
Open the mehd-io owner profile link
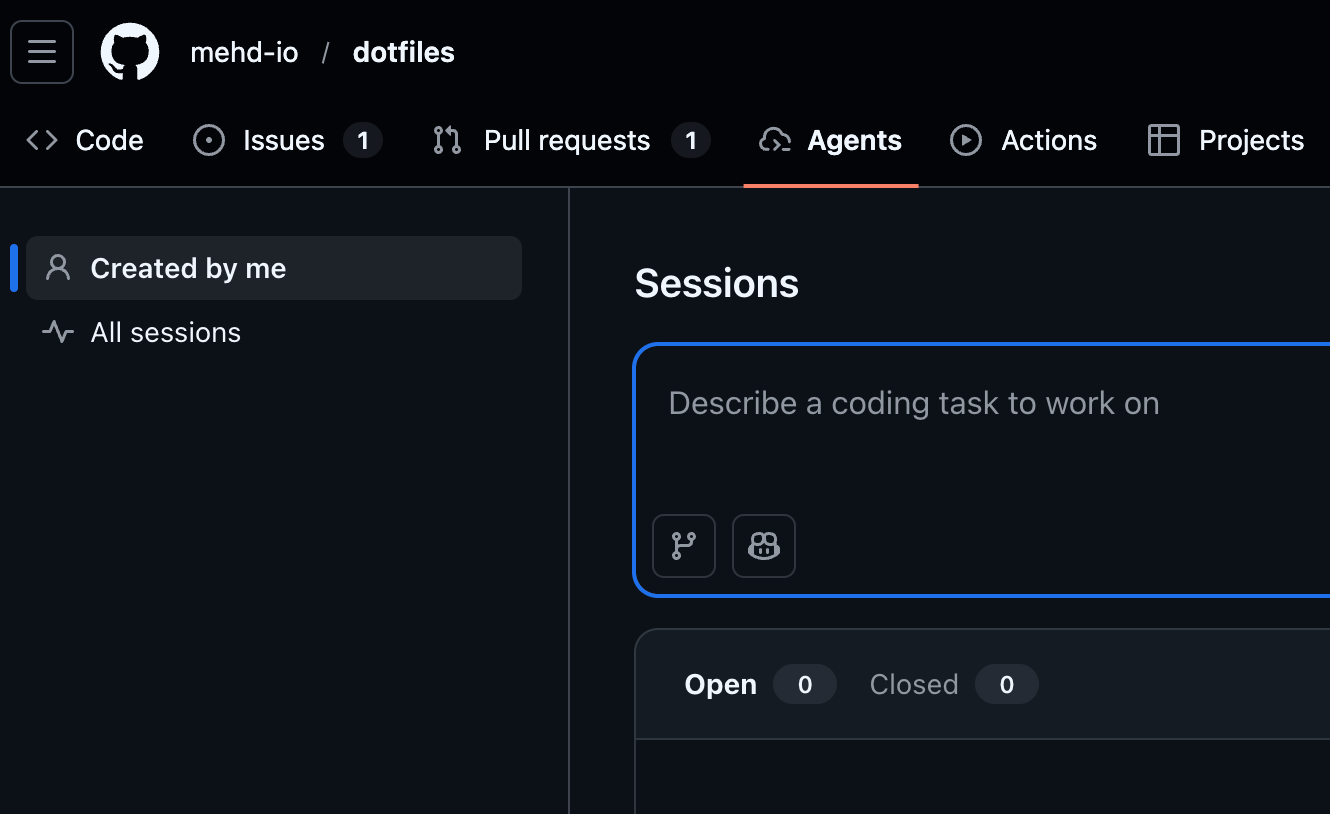pyautogui.click(x=244, y=52)
